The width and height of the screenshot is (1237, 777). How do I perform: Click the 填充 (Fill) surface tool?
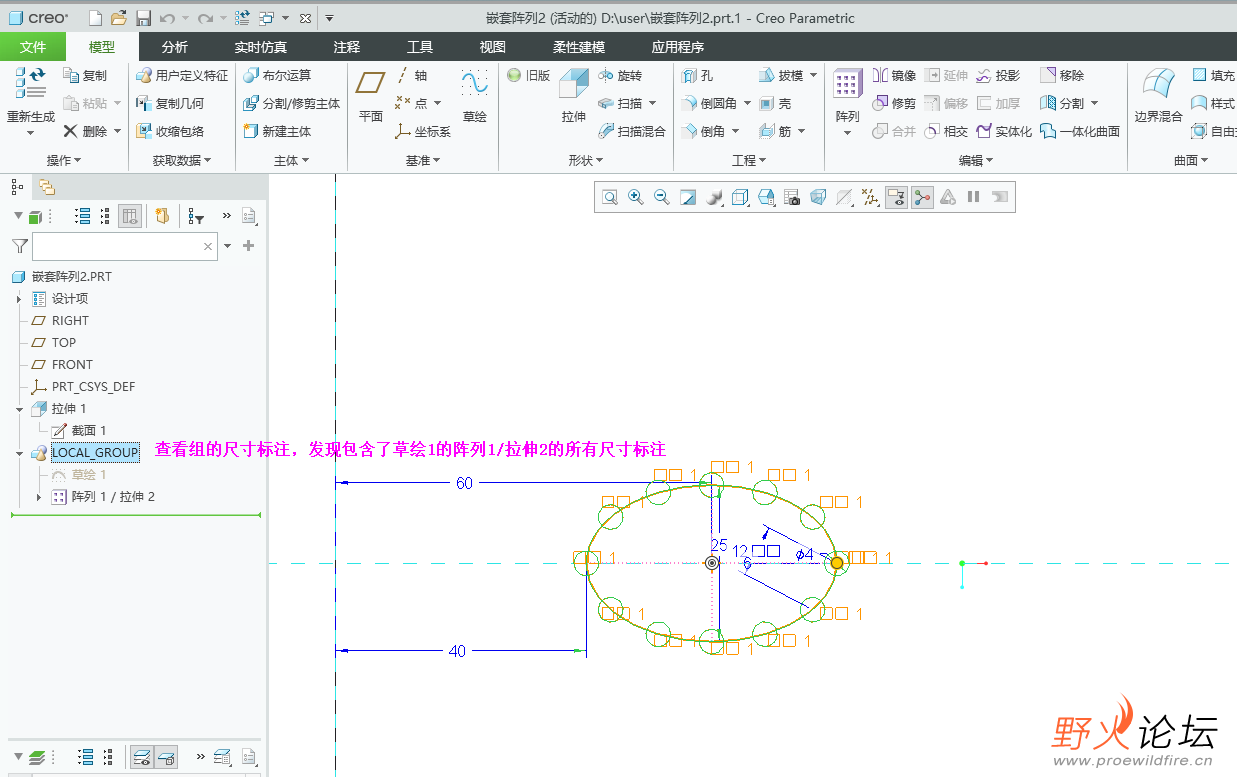tap(1214, 75)
